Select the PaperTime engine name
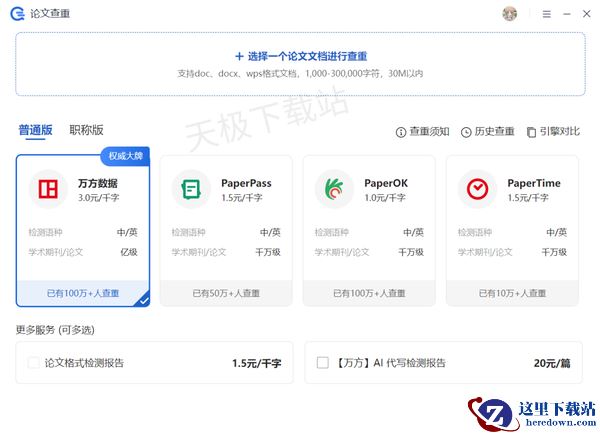Viewport: 600px width, 433px height. click(x=534, y=183)
